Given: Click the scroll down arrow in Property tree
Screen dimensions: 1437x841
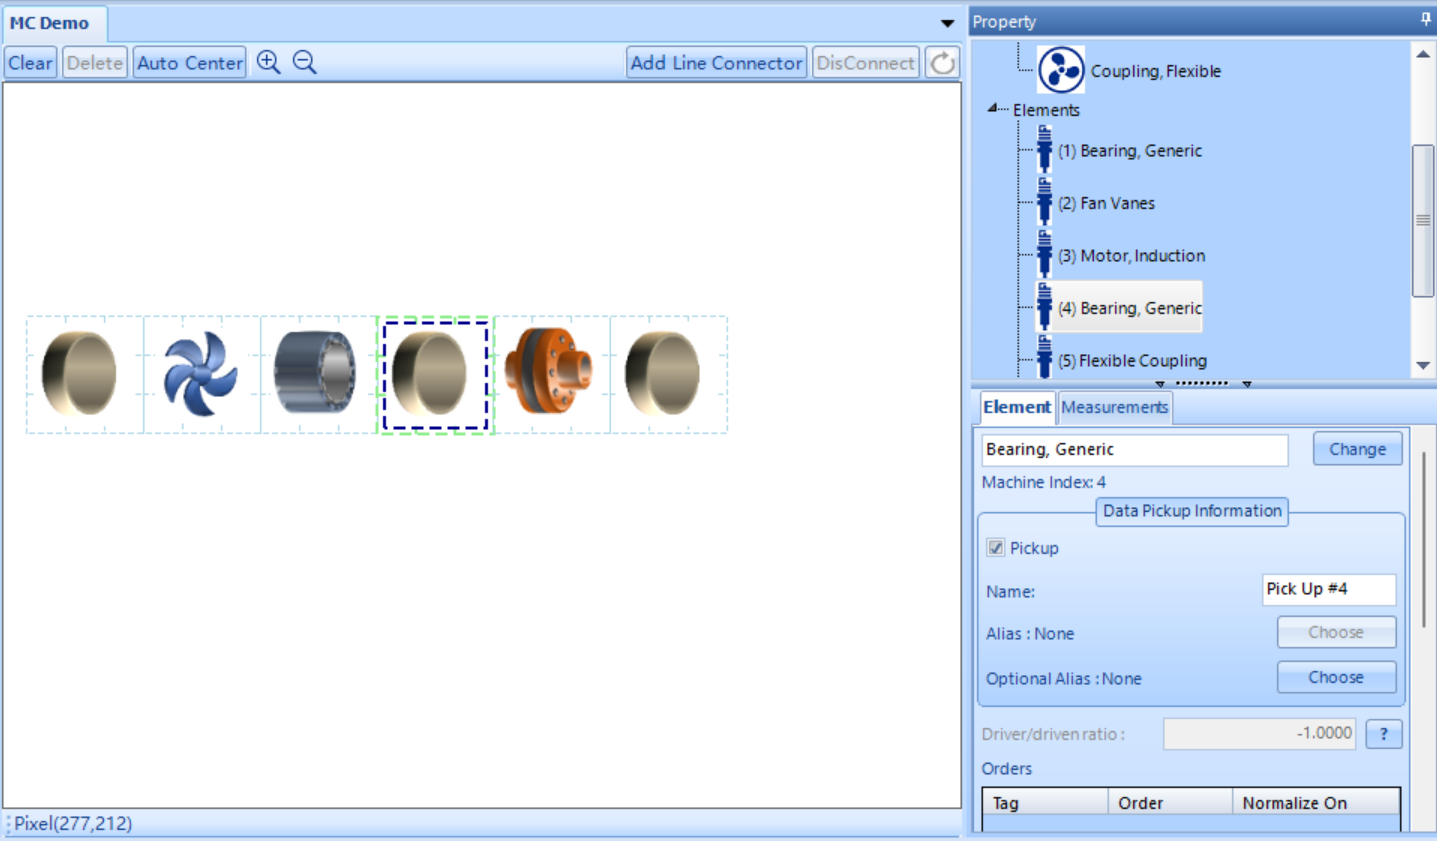Looking at the screenshot, I should 1423,366.
